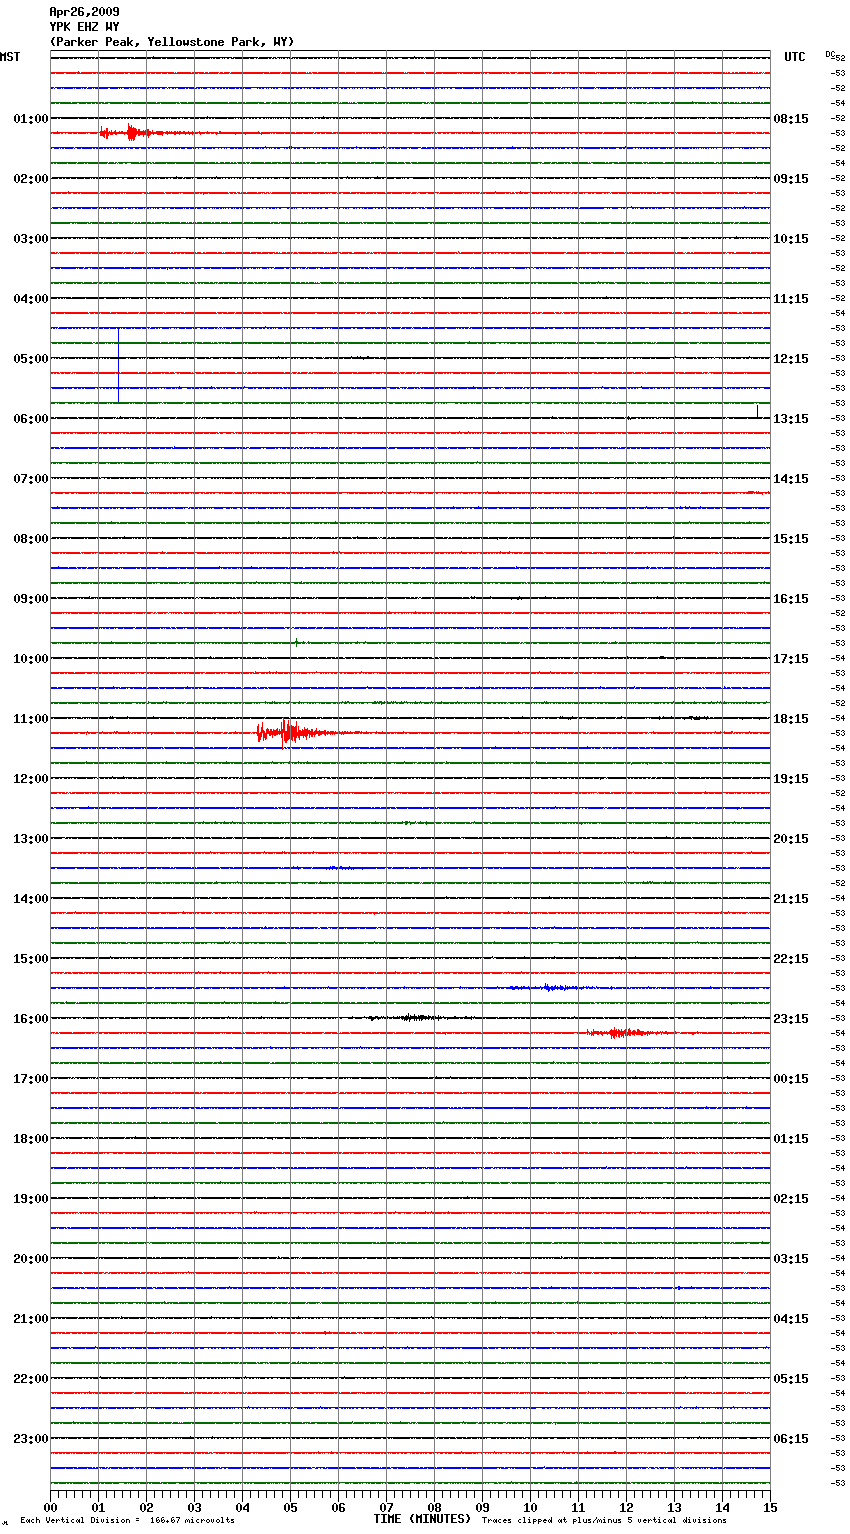The width and height of the screenshot is (850, 1534).
Task: Click the "13:00" MST time label
Action: [x=31, y=839]
